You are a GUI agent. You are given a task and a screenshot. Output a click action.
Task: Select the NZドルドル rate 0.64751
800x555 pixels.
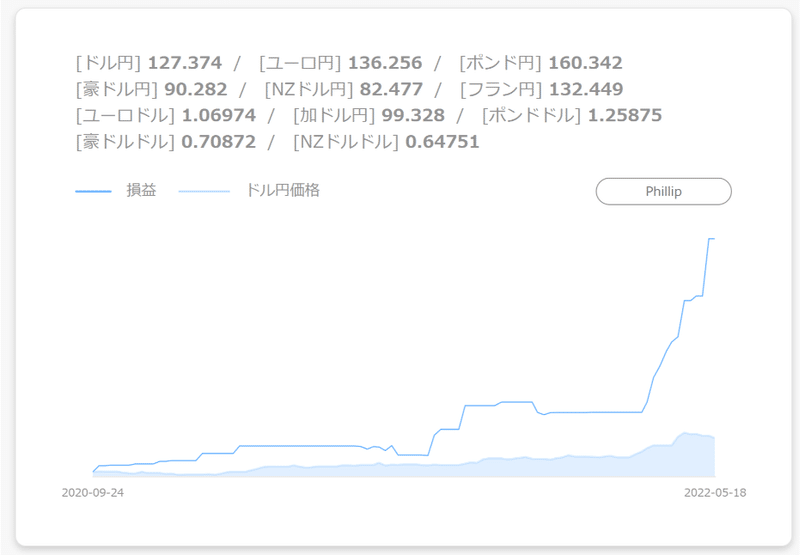click(x=442, y=142)
